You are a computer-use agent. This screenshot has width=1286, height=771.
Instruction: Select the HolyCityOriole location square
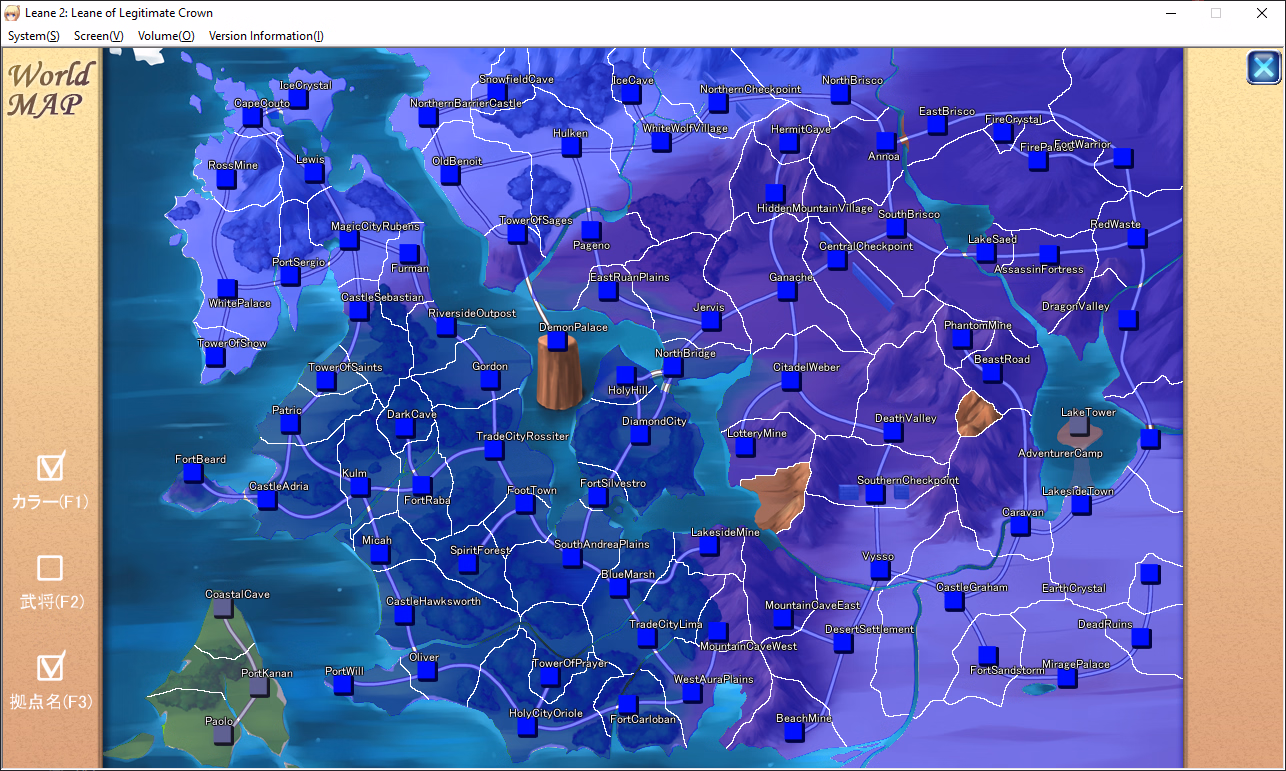[x=527, y=727]
